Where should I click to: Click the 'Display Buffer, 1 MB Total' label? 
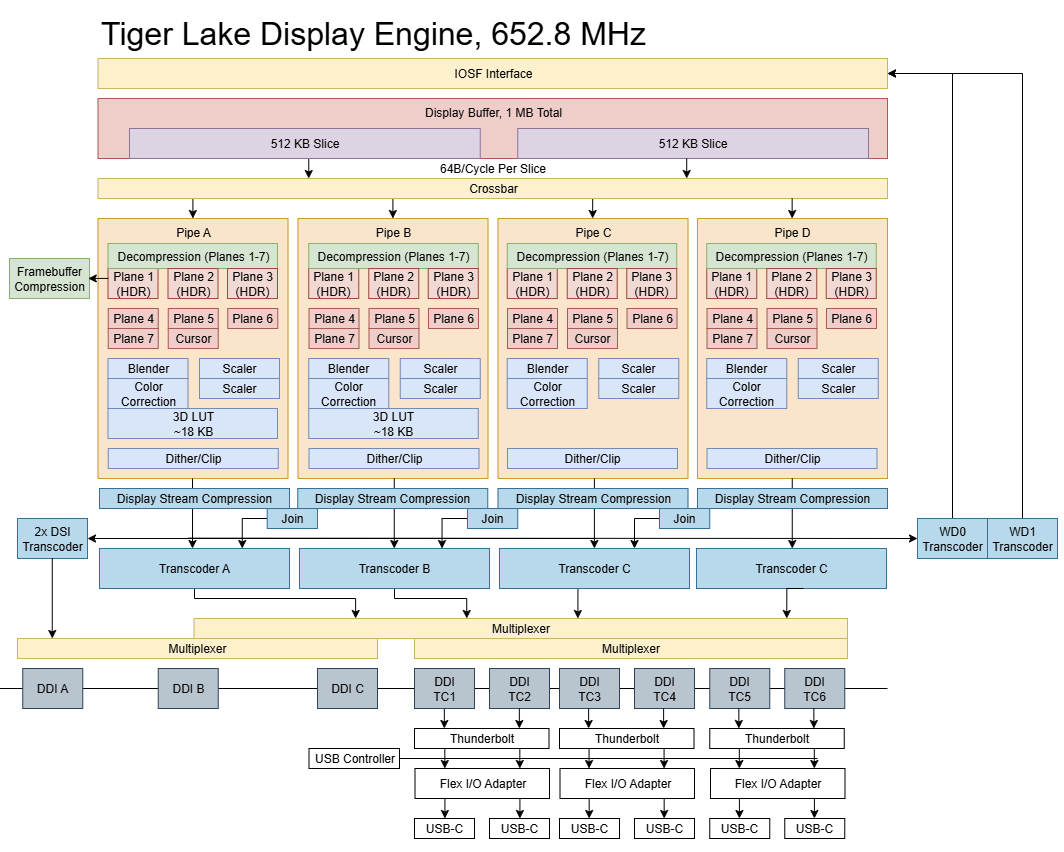[x=493, y=113]
